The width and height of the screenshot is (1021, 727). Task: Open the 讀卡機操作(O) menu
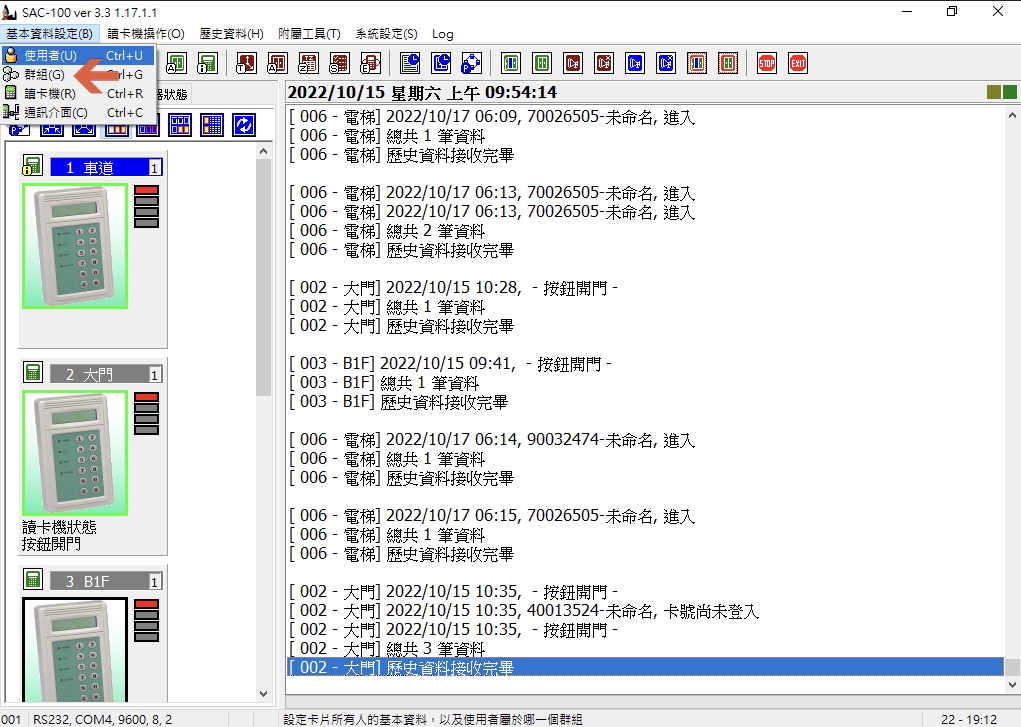pyautogui.click(x=146, y=34)
